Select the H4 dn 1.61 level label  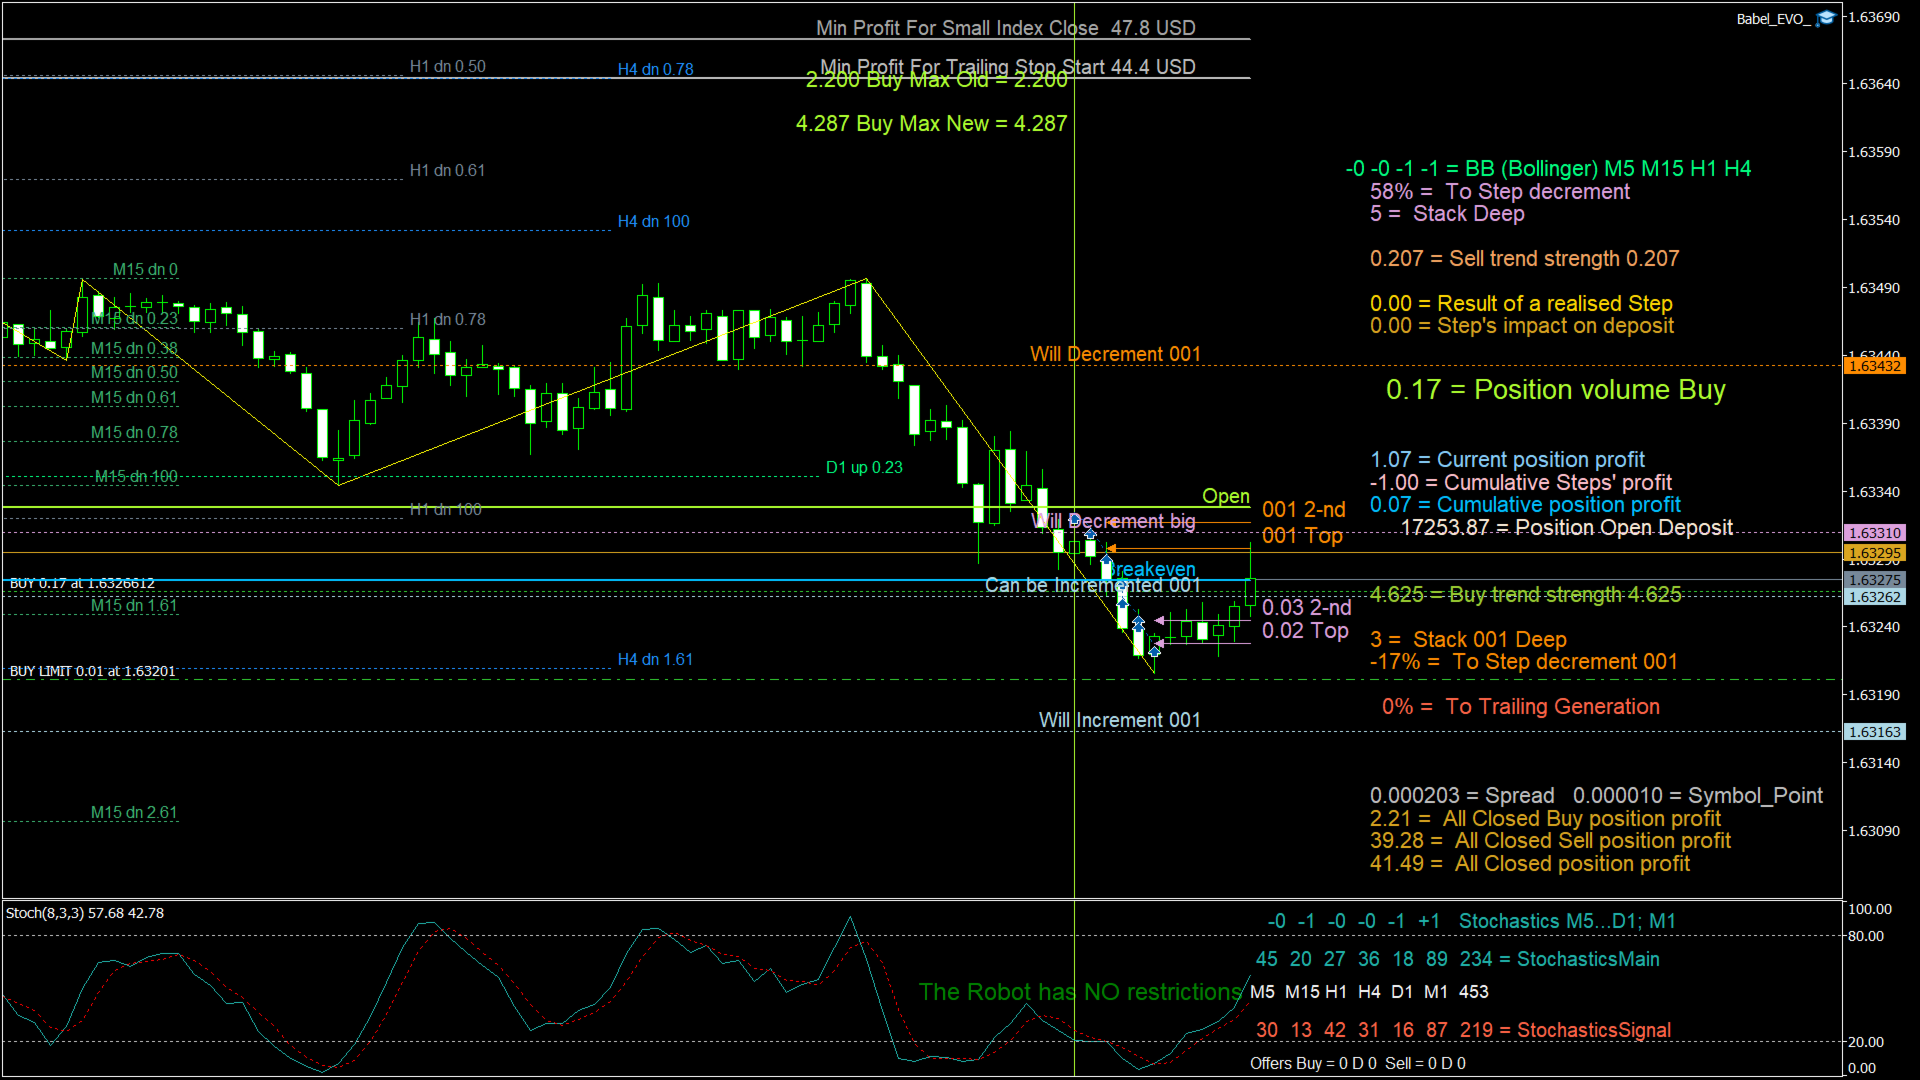click(x=655, y=659)
